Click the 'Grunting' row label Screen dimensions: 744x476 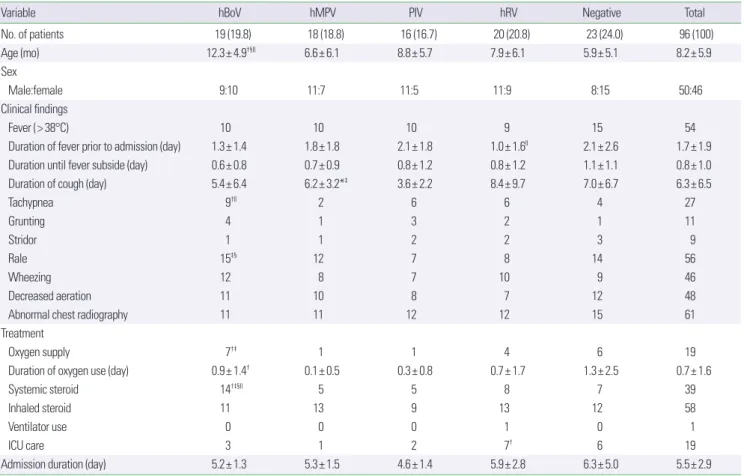point(26,221)
